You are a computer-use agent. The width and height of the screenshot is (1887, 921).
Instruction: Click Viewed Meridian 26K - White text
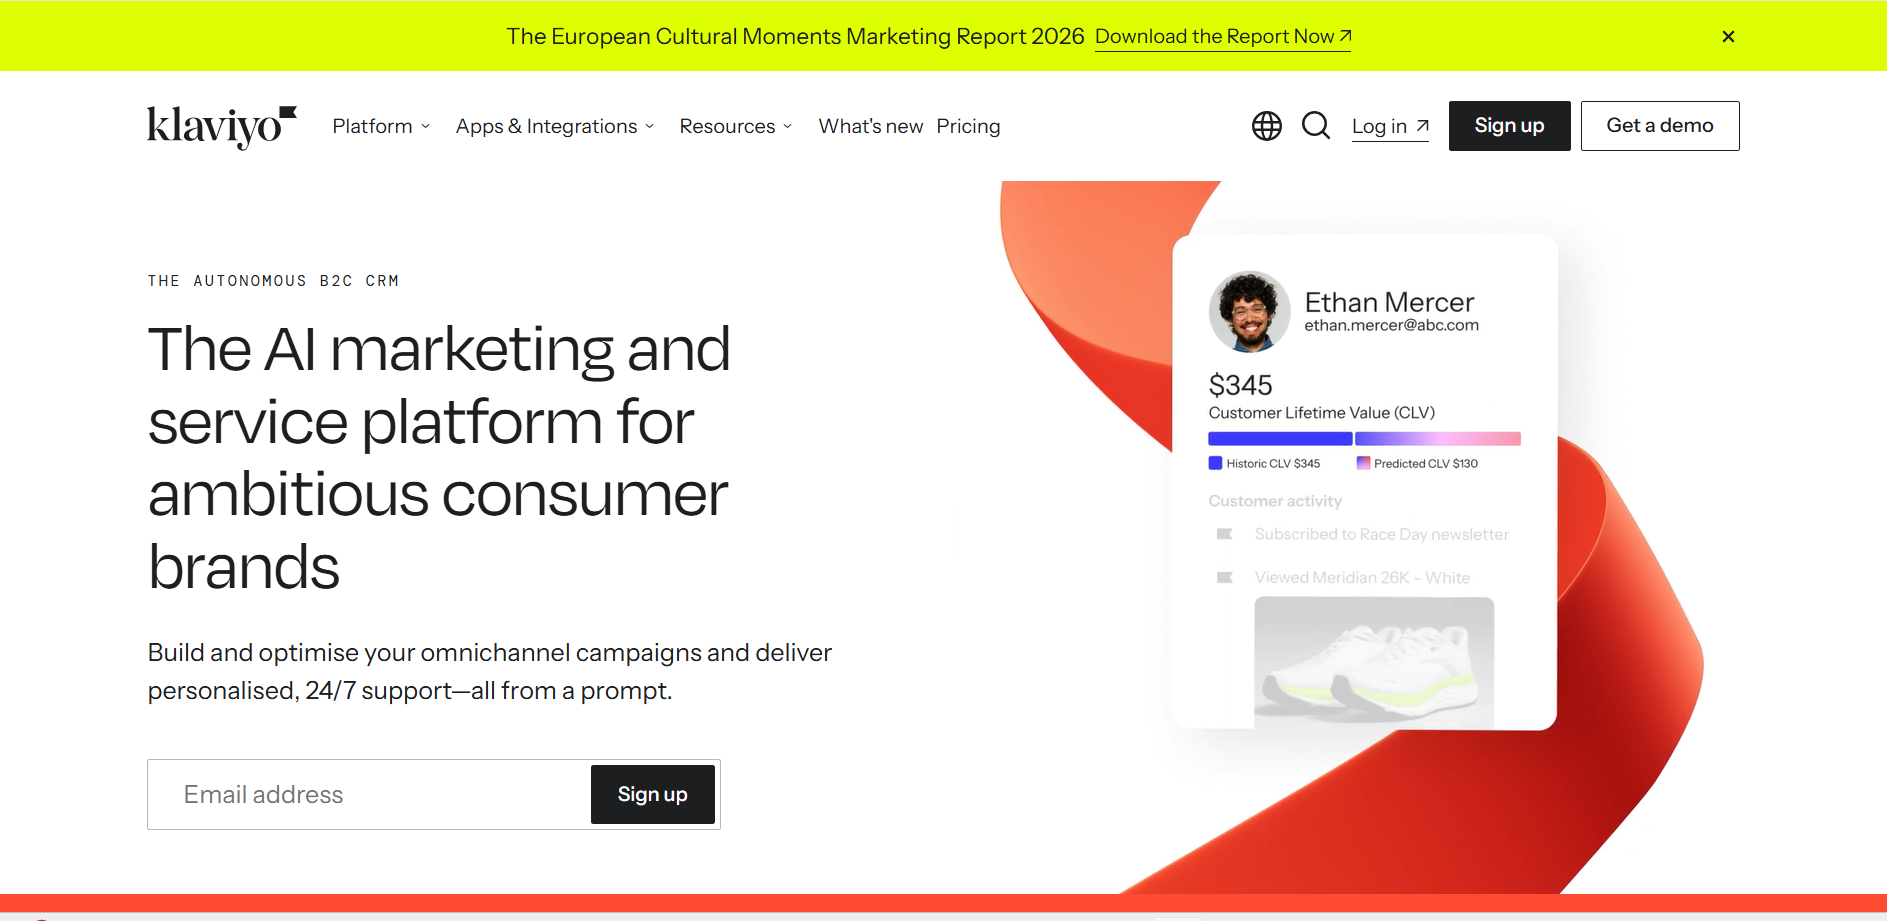1362,577
